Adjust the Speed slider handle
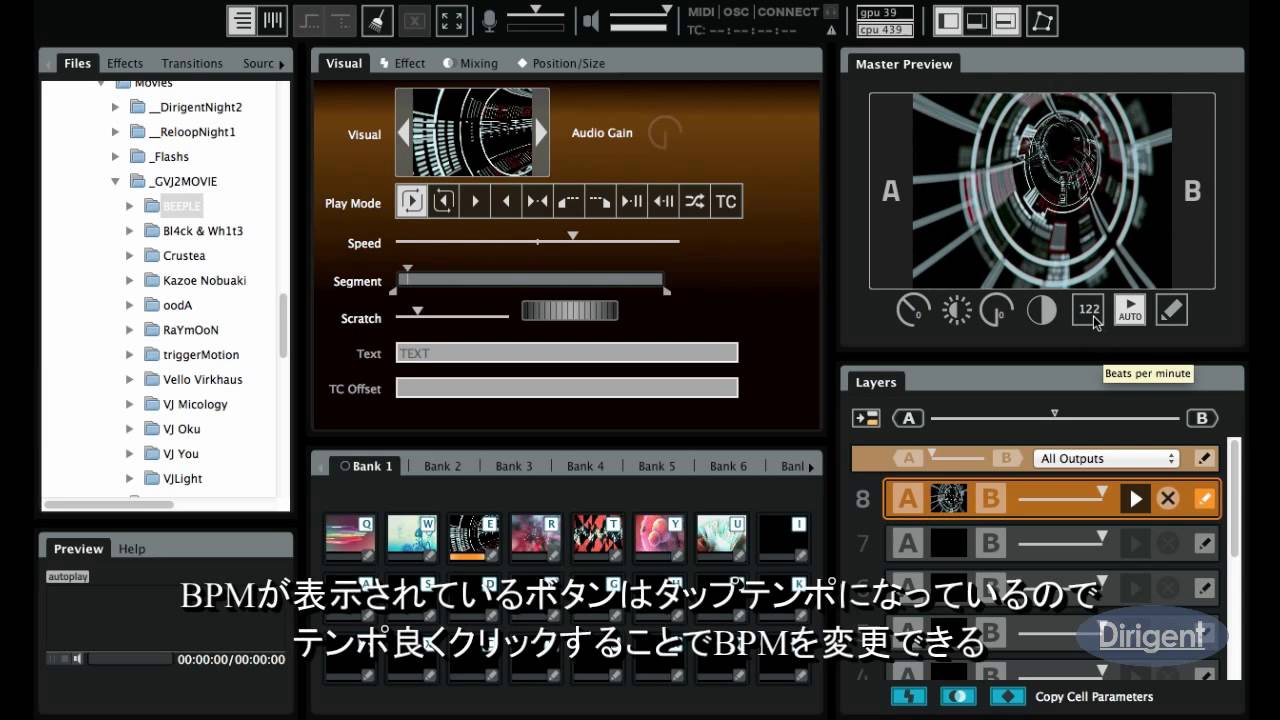Image resolution: width=1280 pixels, height=720 pixels. point(573,235)
